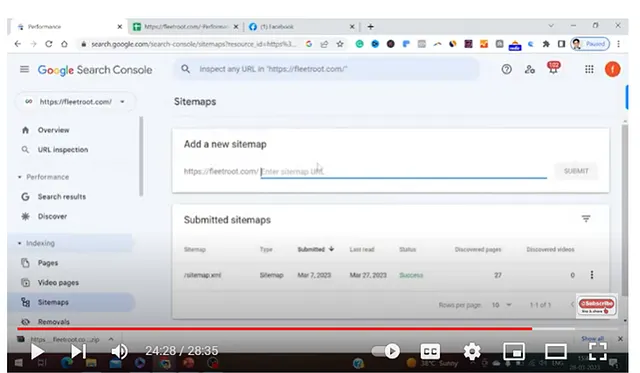Bookmark this page with the star icon

click(340, 44)
